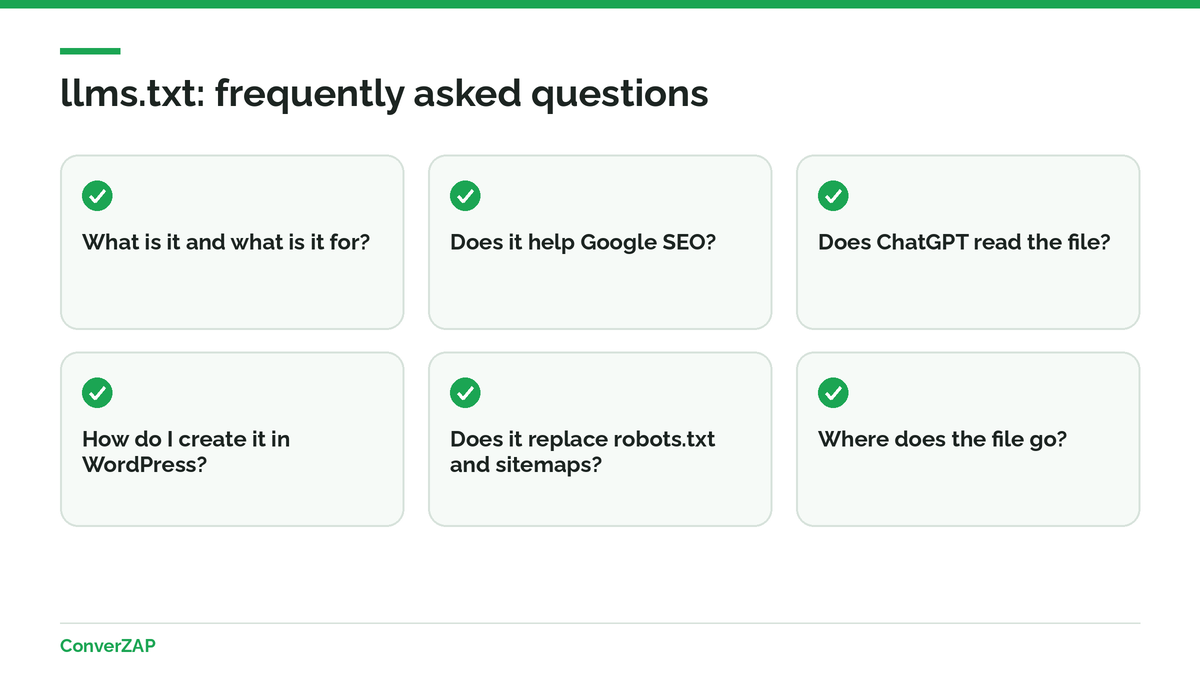1200x675 pixels.
Task: Select 'Does it help Google SEO?' question
Action: 583,242
